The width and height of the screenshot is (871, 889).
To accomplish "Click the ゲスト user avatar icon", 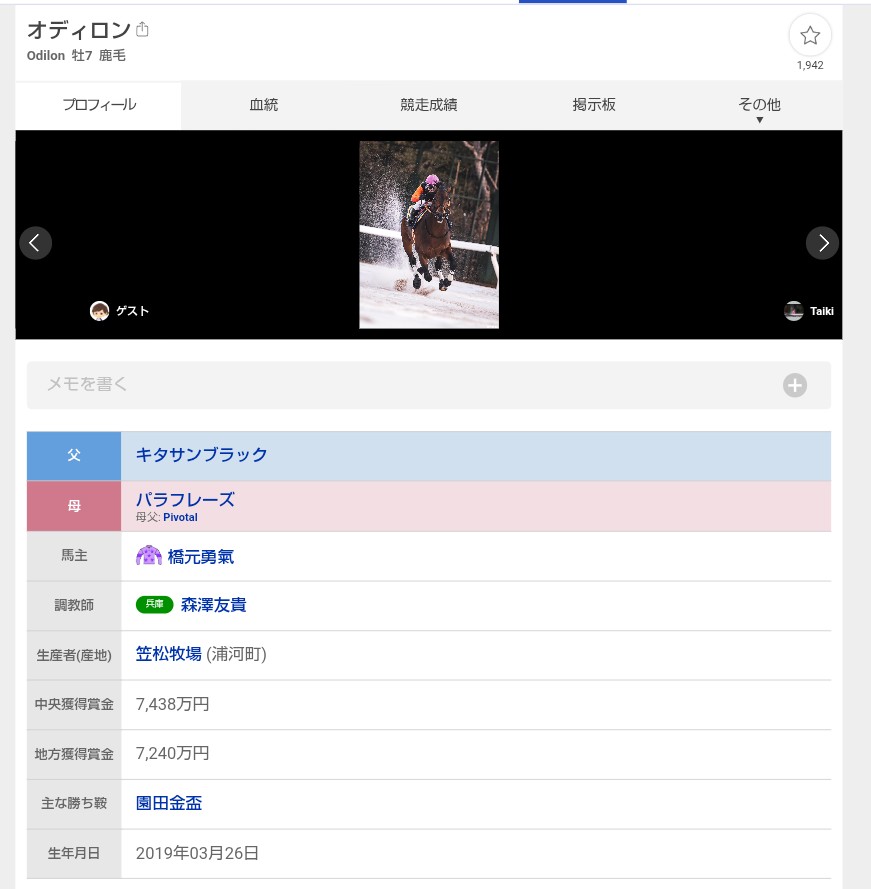I will point(99,311).
